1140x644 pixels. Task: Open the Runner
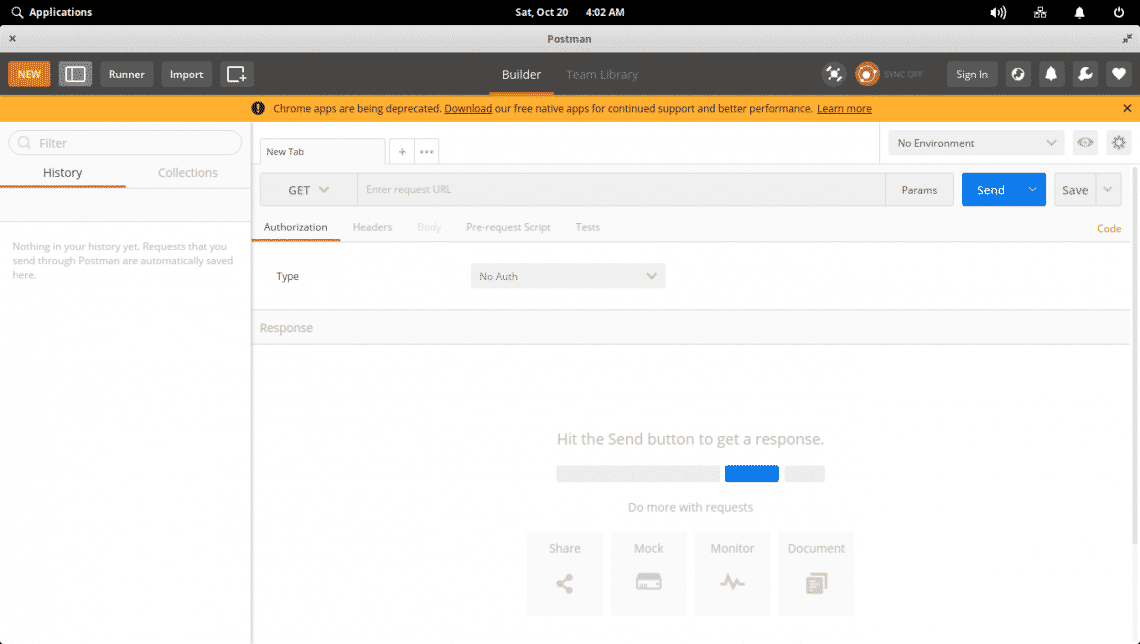(x=127, y=74)
